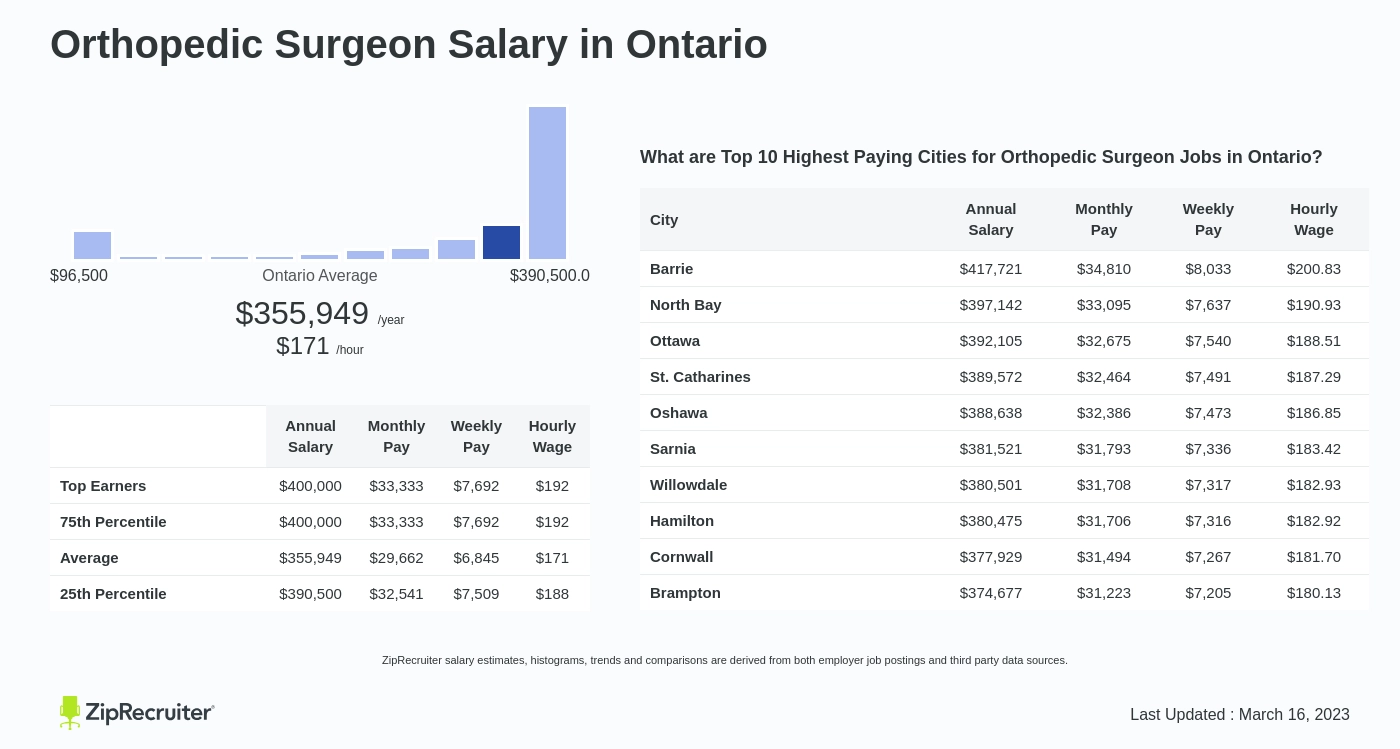This screenshot has height=749, width=1400.
Task: Click Cornwall annual salary $377,929
Action: (x=991, y=556)
